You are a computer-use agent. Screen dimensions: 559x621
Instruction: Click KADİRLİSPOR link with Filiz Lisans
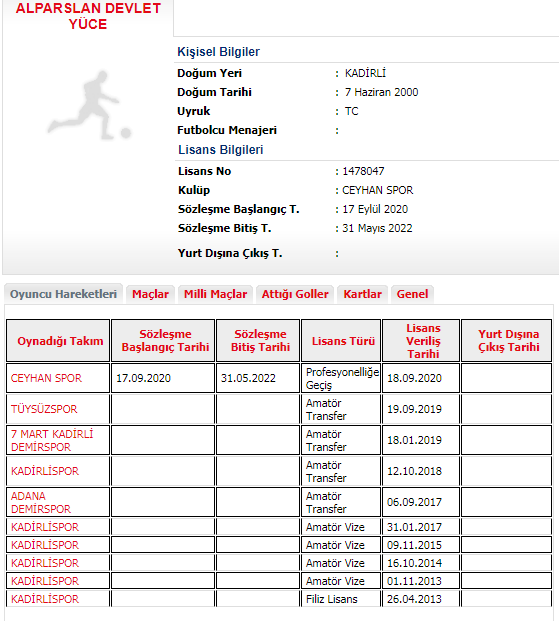45,599
